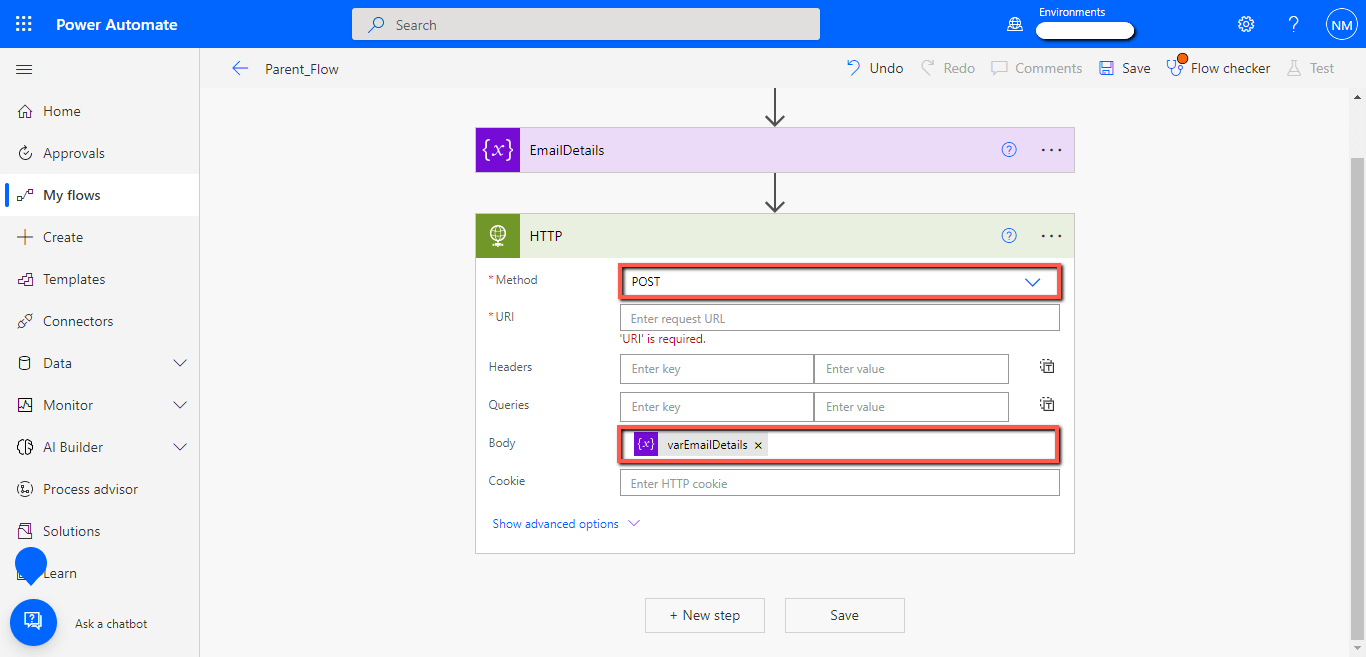1366x657 pixels.
Task: Collapse the left navigation hamburger menu
Action: (x=24, y=69)
